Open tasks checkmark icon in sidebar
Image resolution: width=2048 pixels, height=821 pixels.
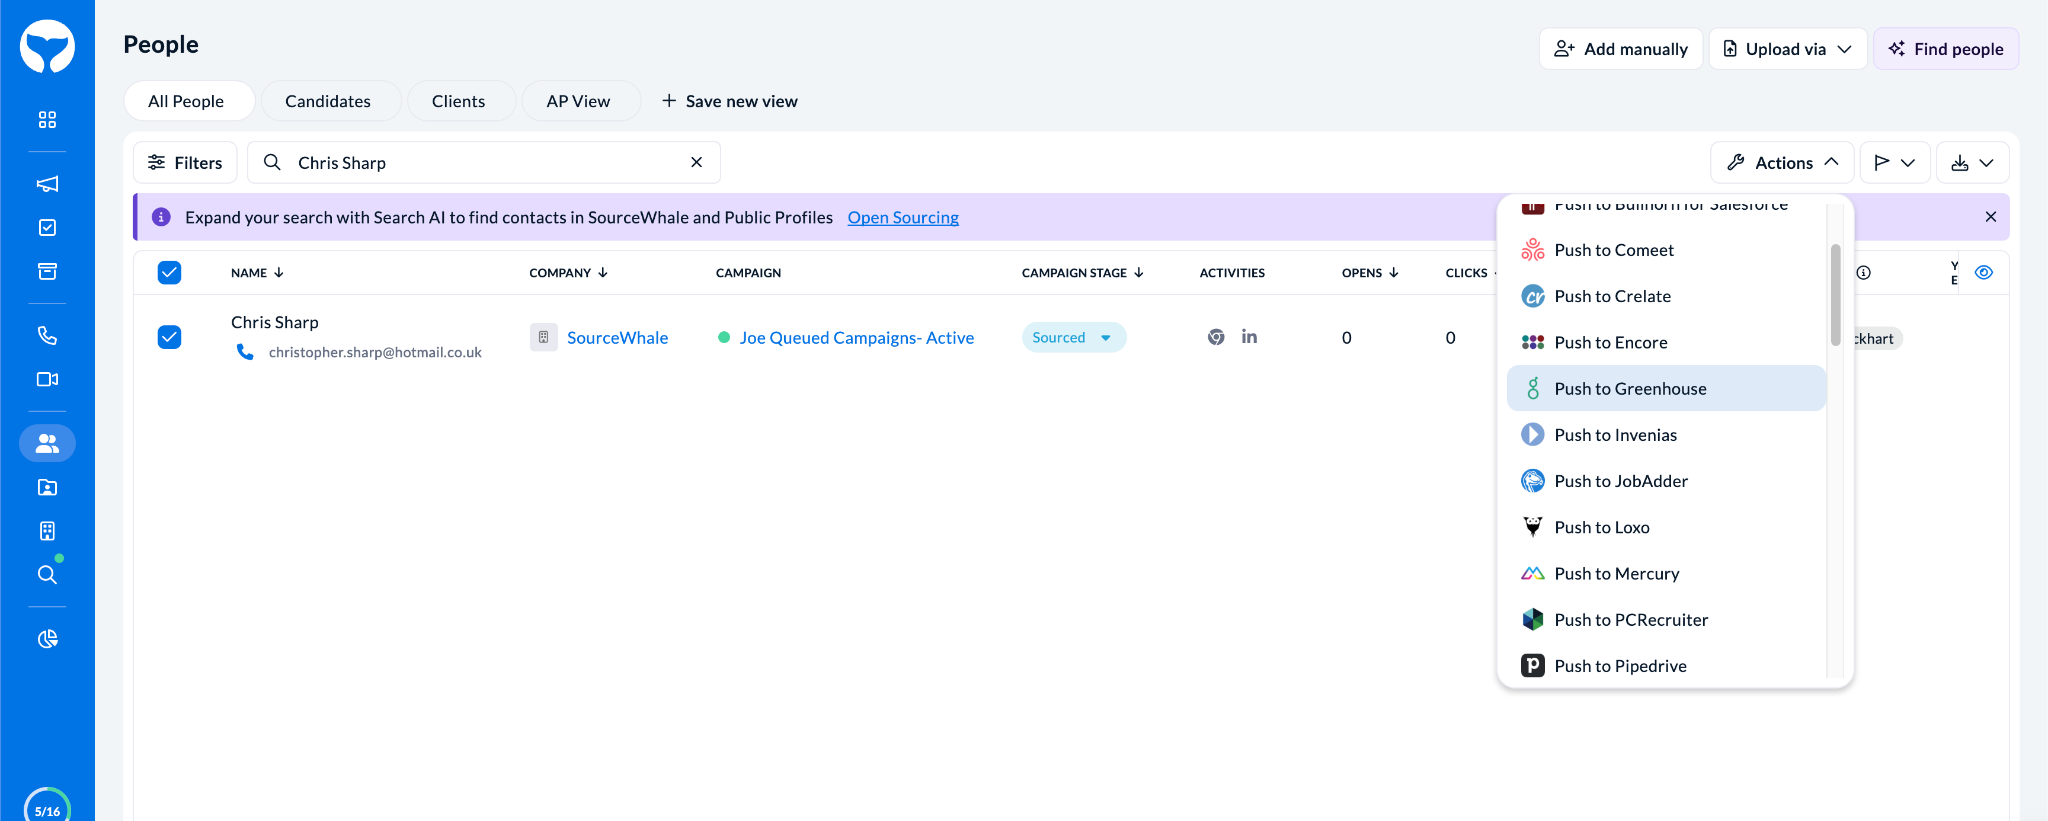47,228
